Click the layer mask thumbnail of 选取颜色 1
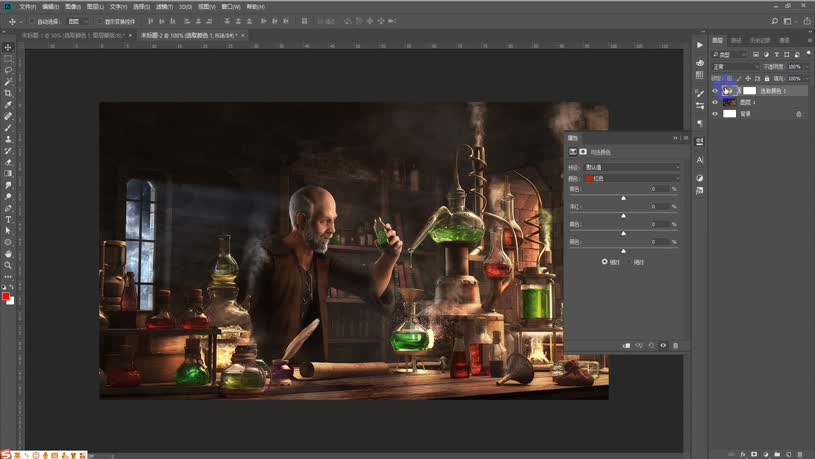The width and height of the screenshot is (815, 459). pos(750,90)
